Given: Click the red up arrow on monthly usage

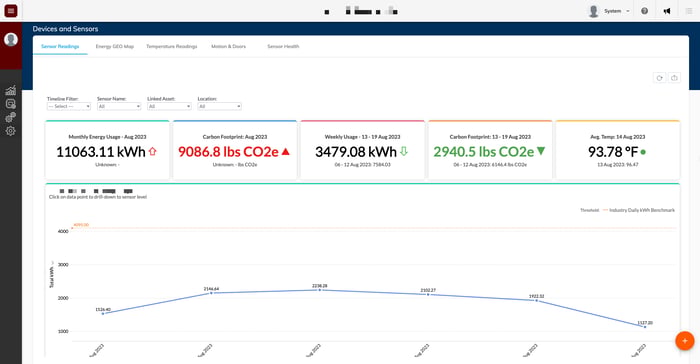Looking at the screenshot, I should (x=153, y=151).
